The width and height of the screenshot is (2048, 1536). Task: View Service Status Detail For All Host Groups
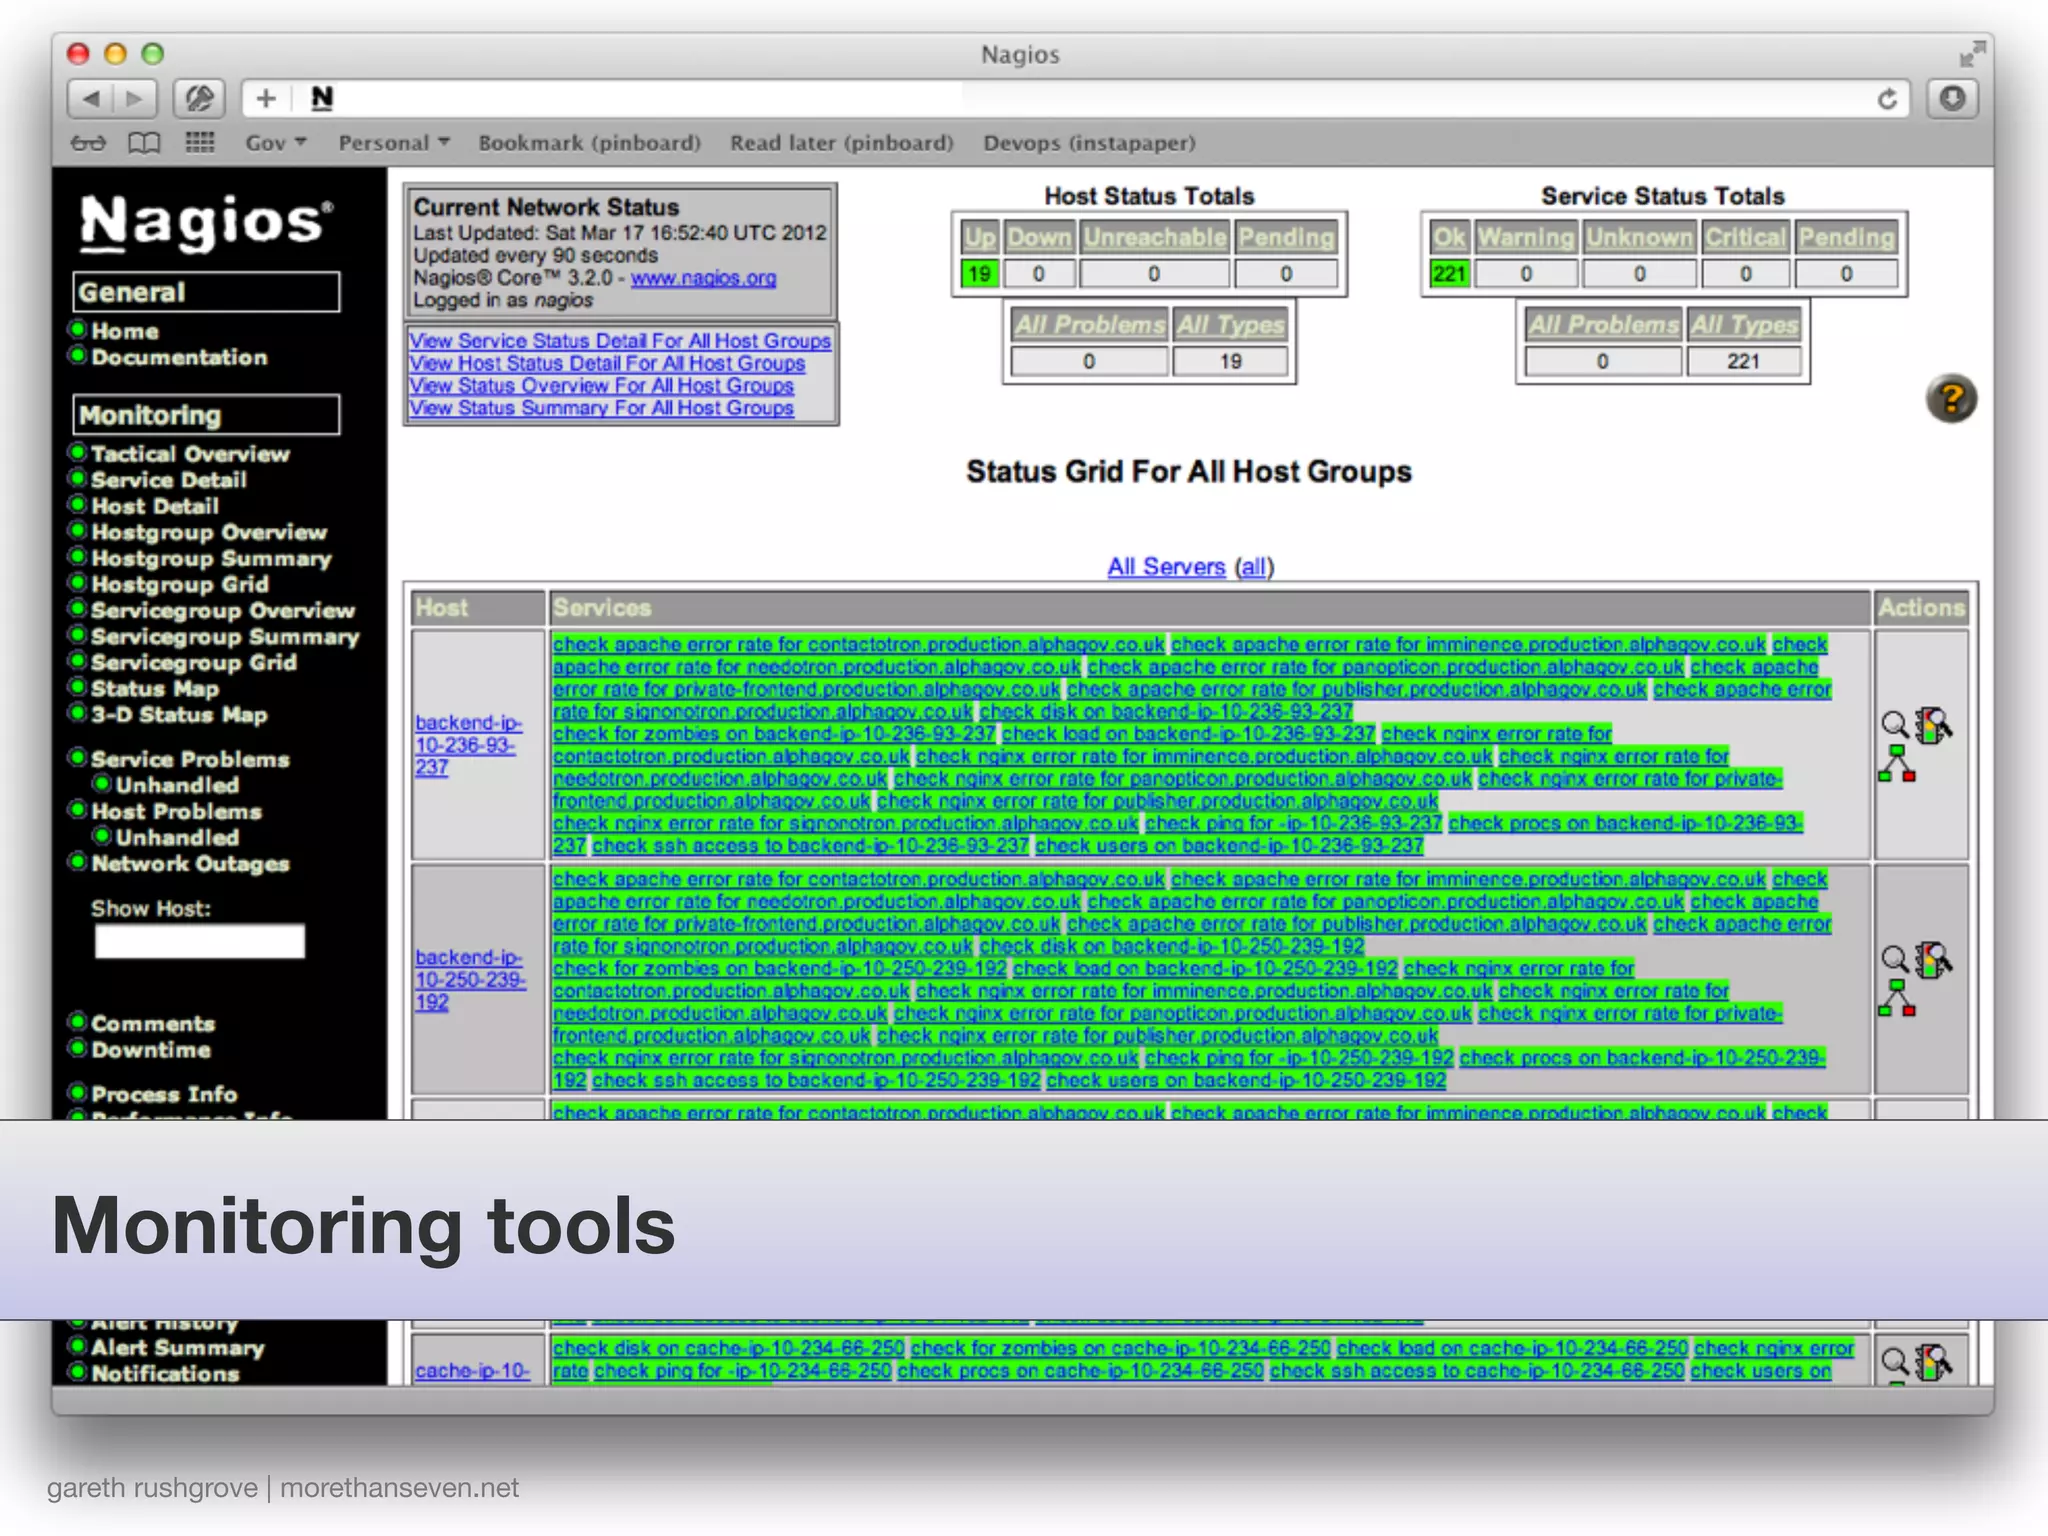[620, 341]
